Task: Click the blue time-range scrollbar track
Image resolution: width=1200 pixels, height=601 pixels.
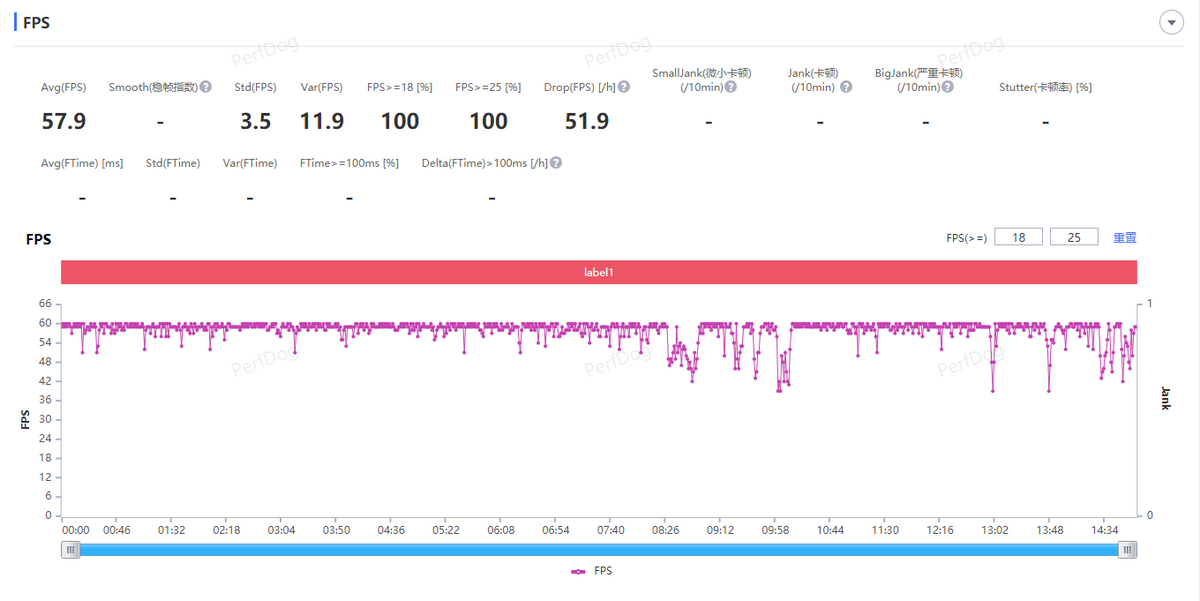Action: point(599,549)
